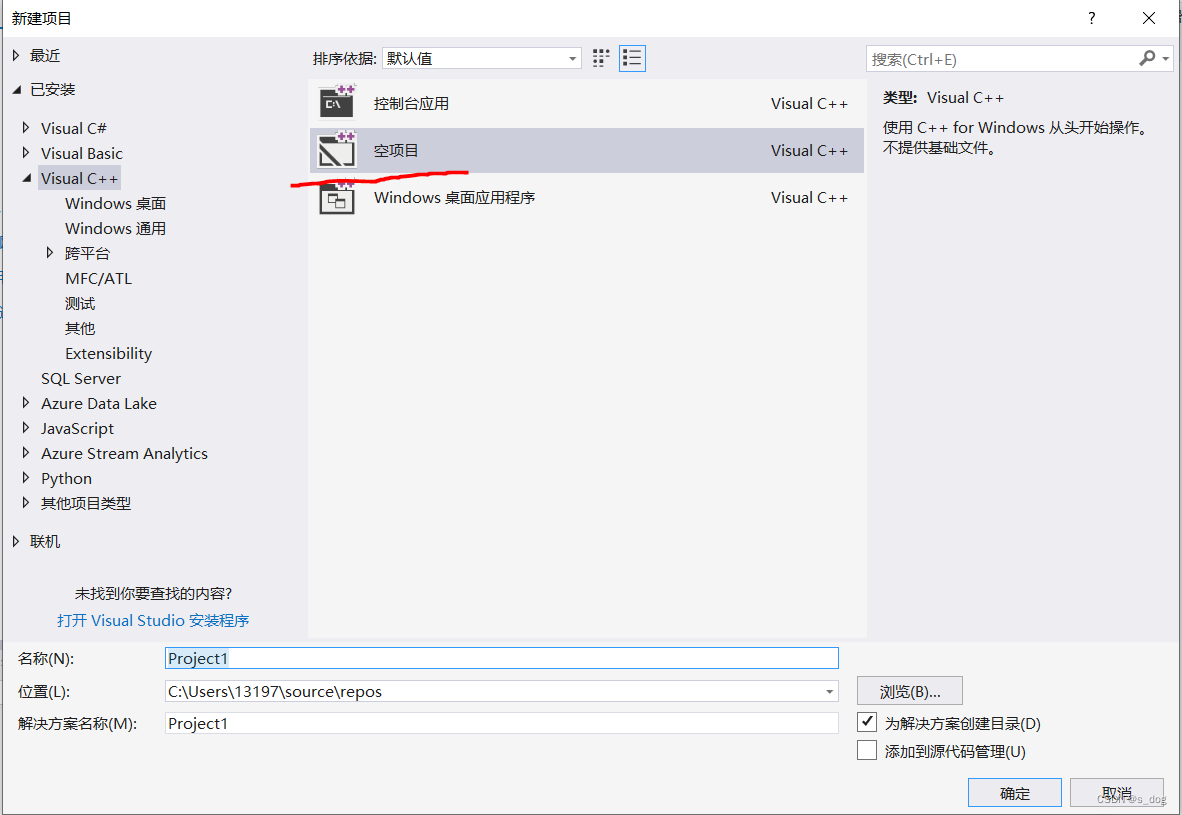Click the OK (确定) button
Image resolution: width=1182 pixels, height=815 pixels.
click(x=1015, y=792)
